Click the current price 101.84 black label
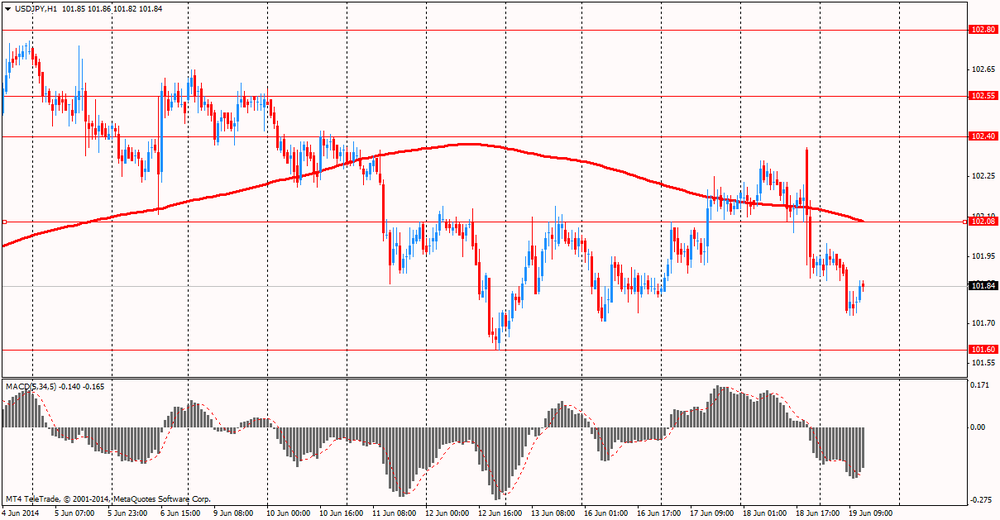 (983, 286)
